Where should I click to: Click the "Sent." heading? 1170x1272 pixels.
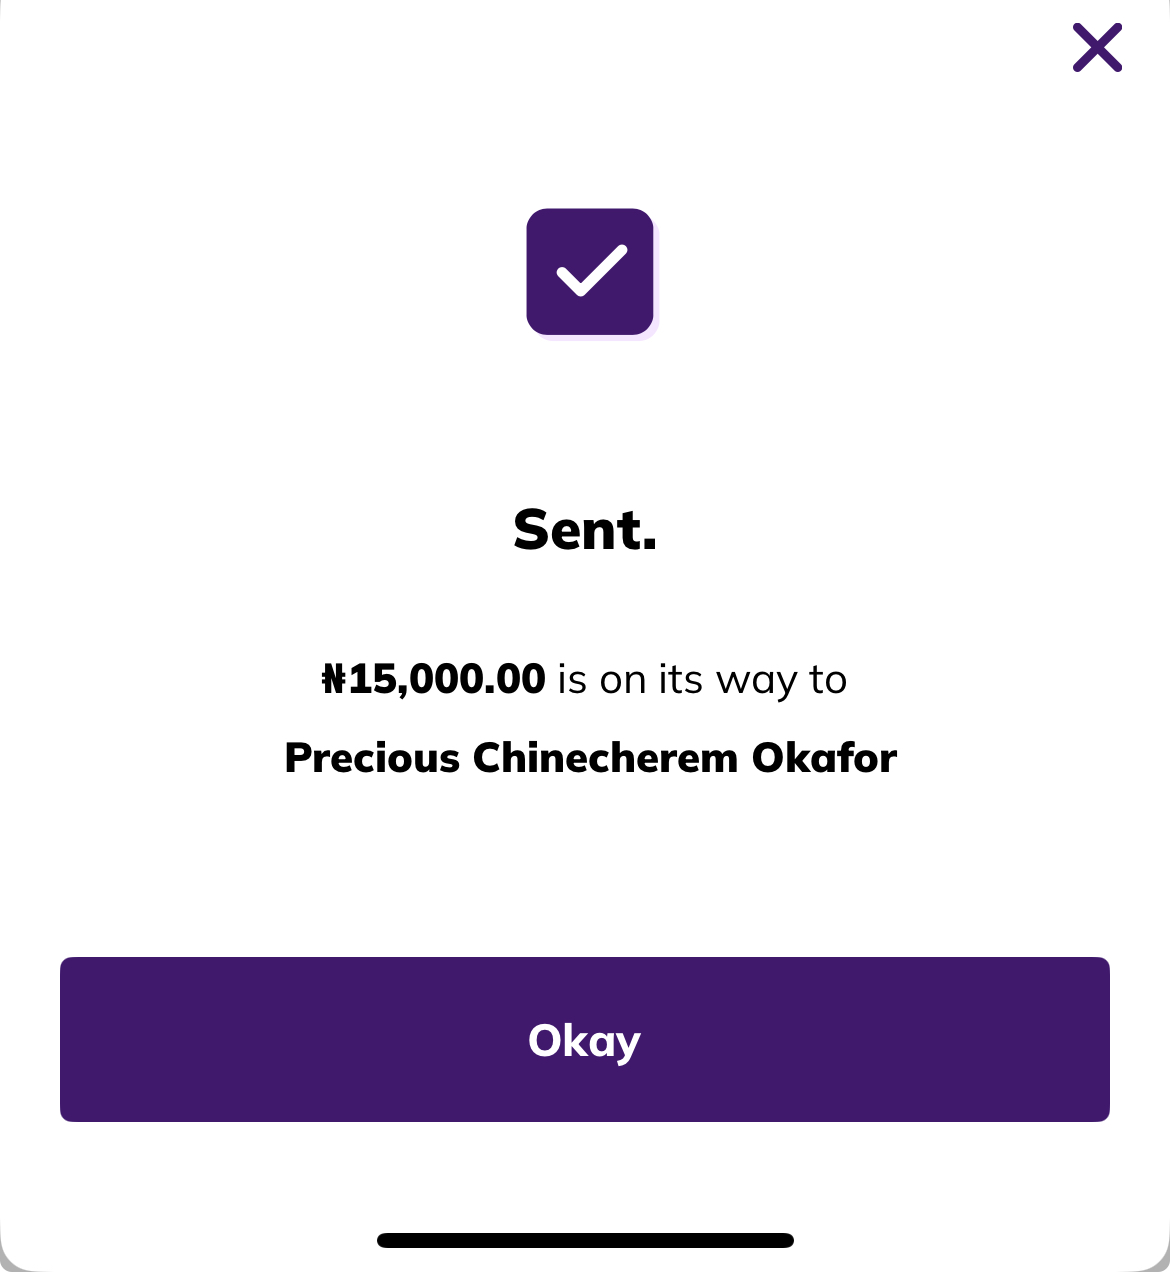tap(585, 530)
